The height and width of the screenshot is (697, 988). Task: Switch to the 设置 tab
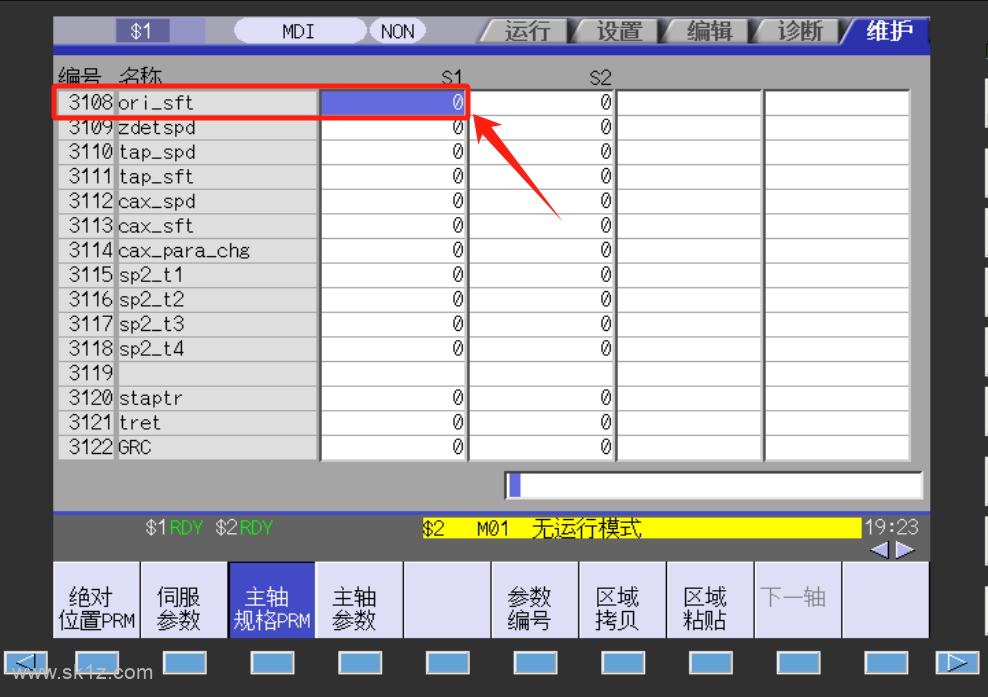[x=618, y=31]
